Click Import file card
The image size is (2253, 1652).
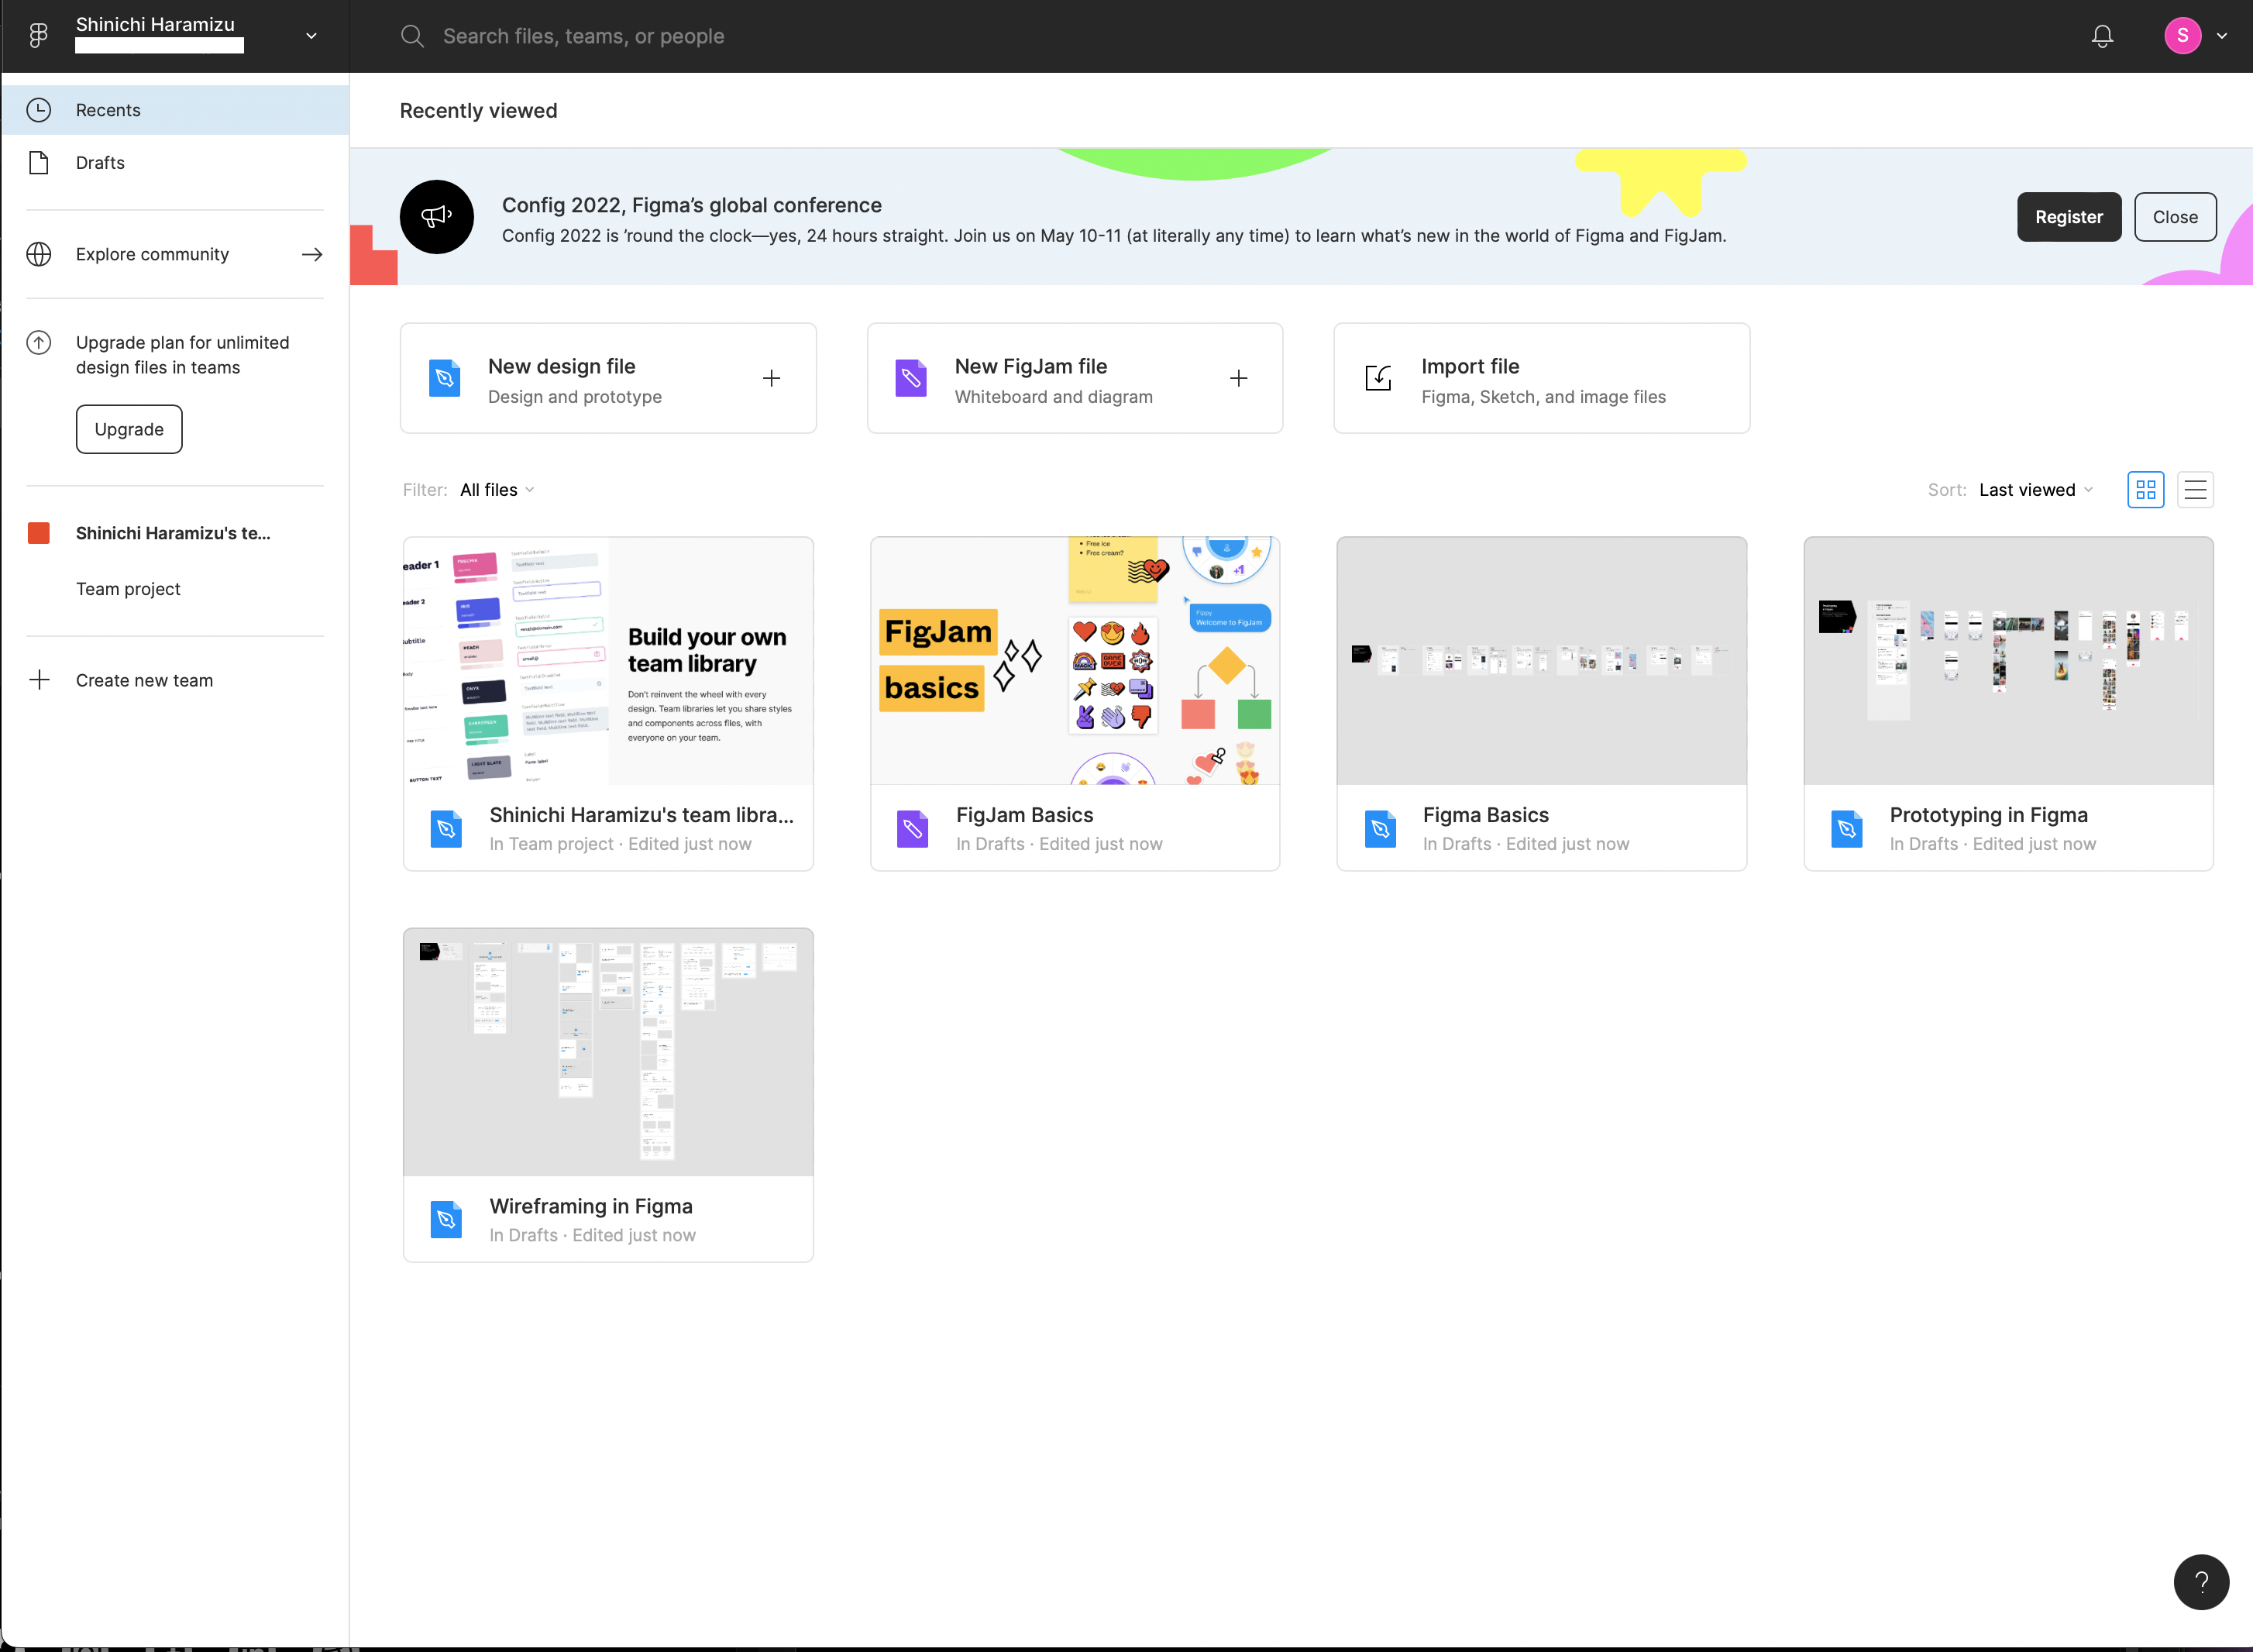1541,378
